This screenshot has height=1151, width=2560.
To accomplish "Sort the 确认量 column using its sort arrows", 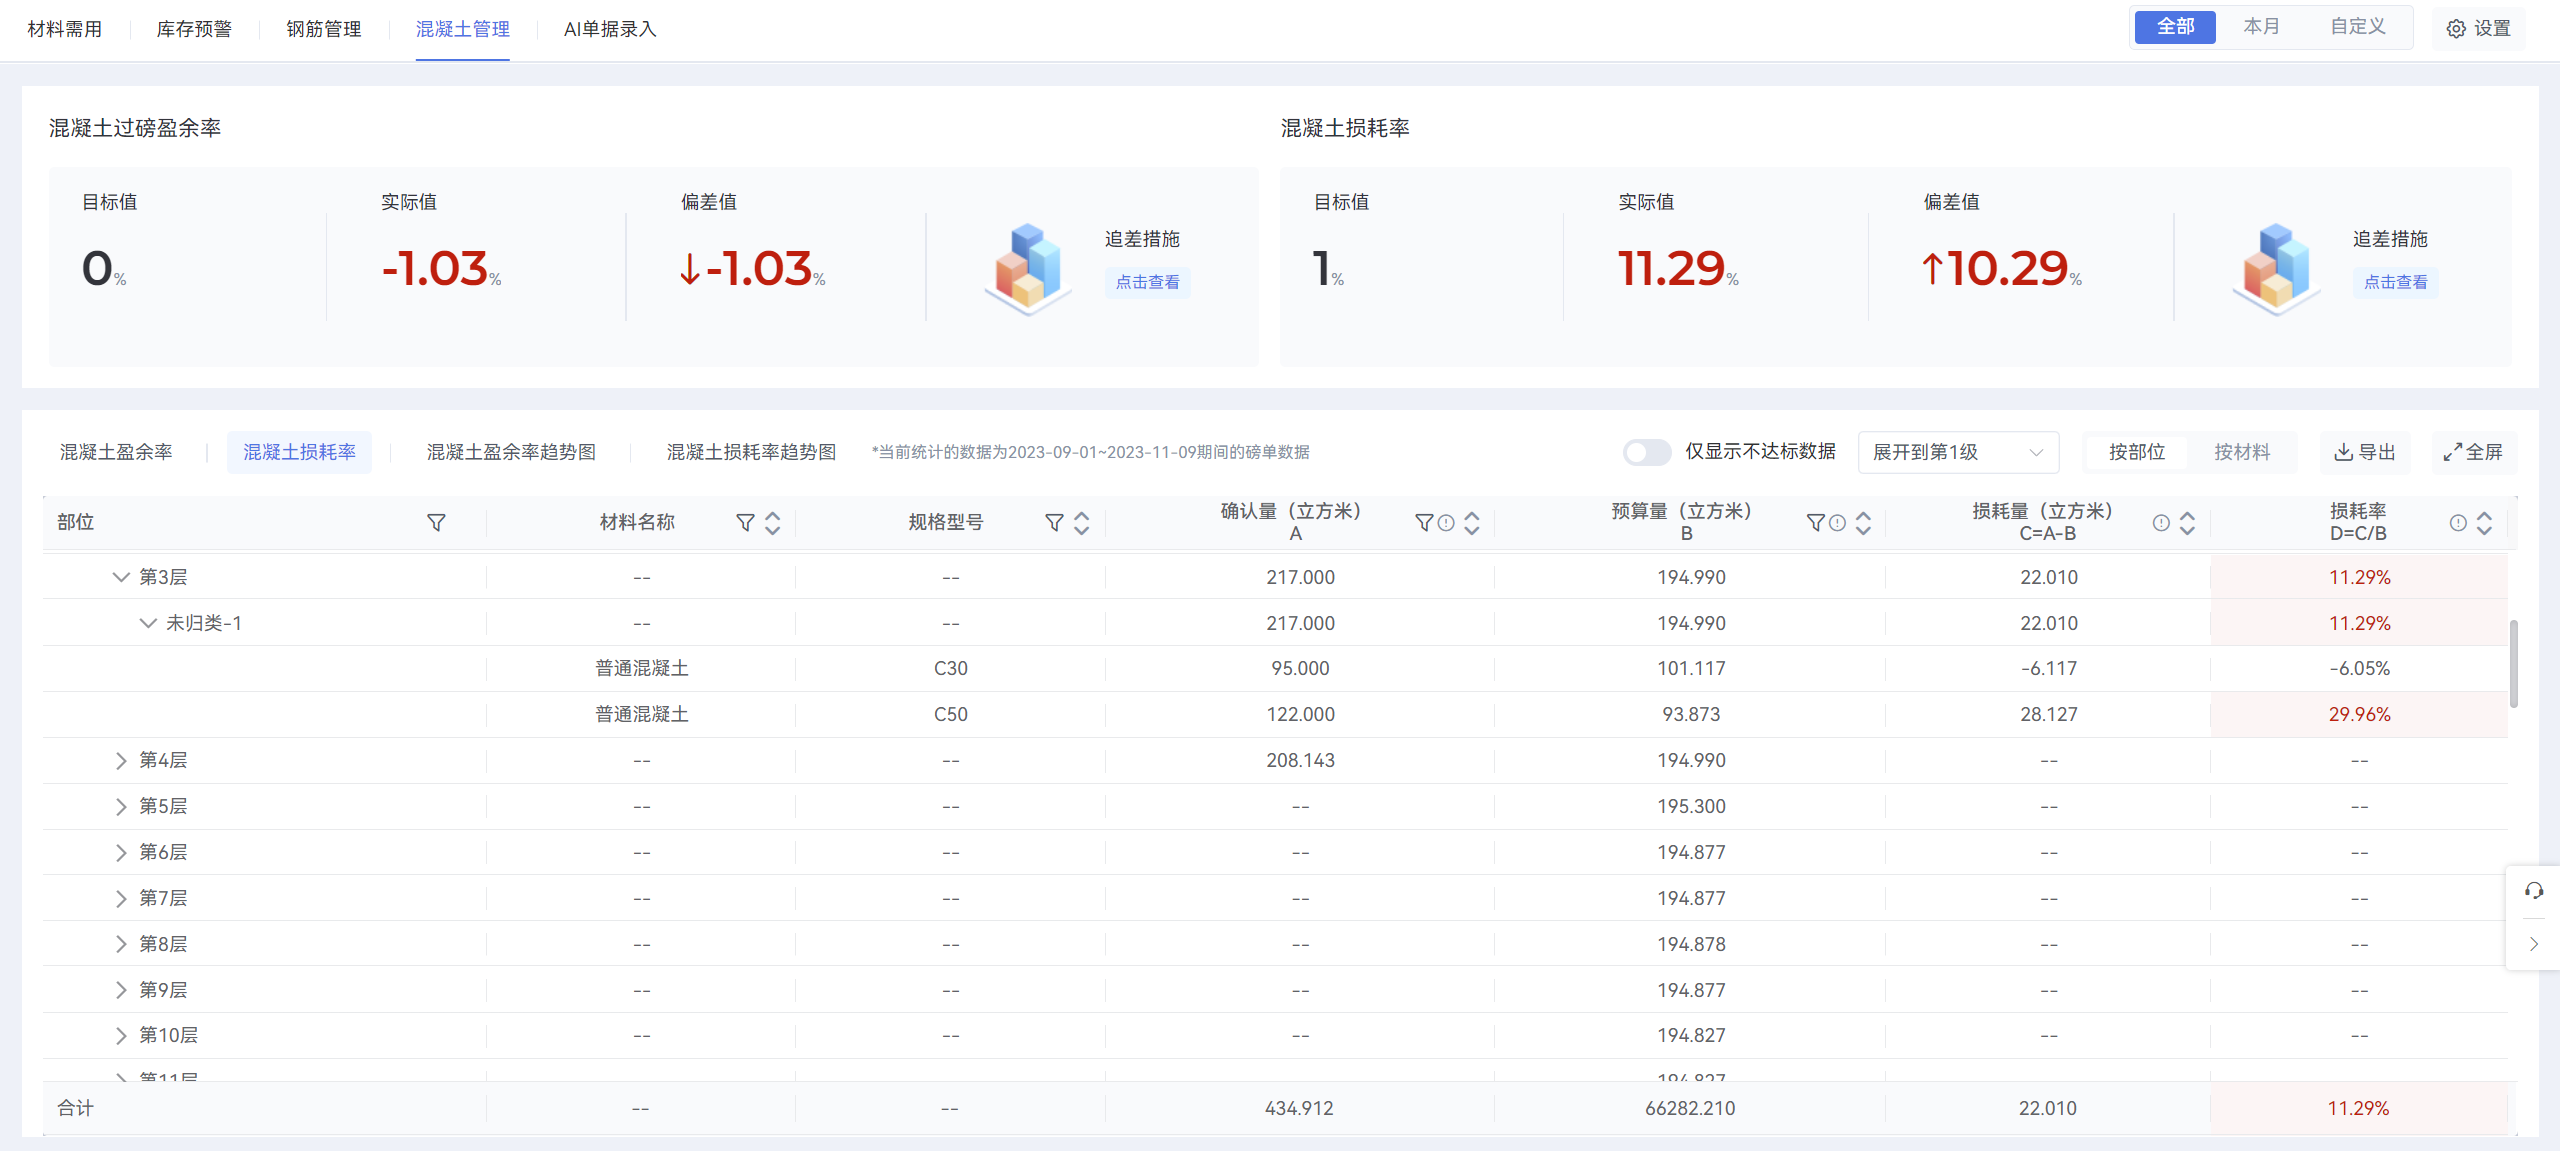I will pyautogui.click(x=1470, y=522).
